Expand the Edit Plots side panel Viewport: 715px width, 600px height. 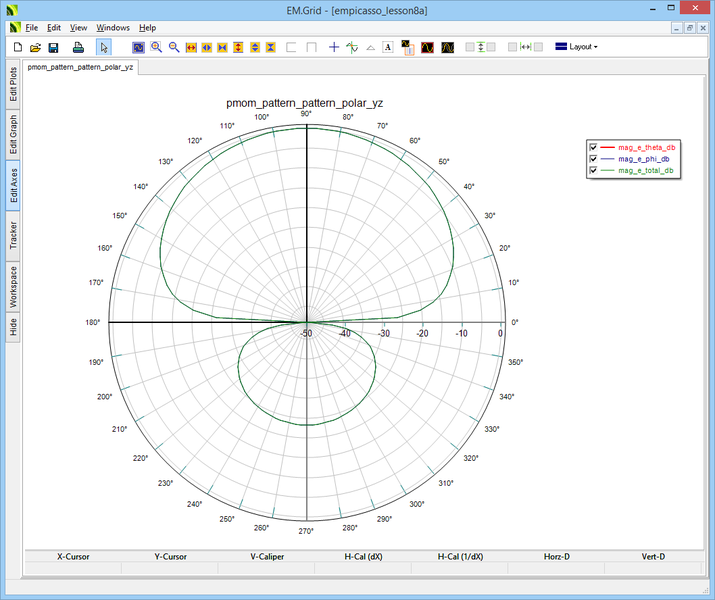point(13,87)
